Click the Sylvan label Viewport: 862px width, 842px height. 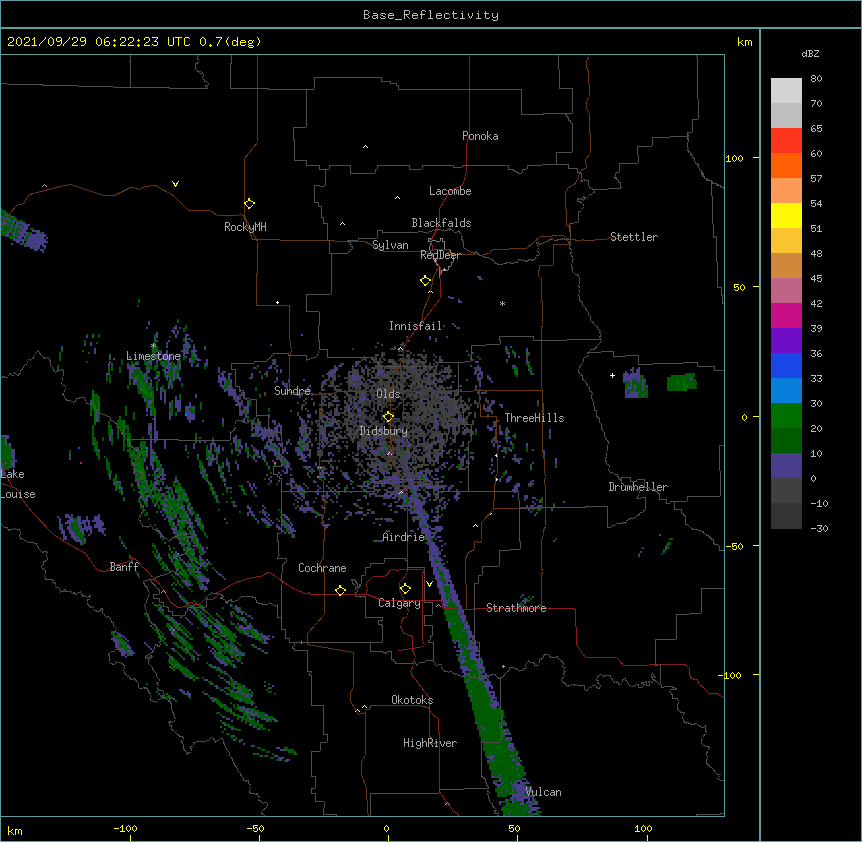tap(390, 245)
